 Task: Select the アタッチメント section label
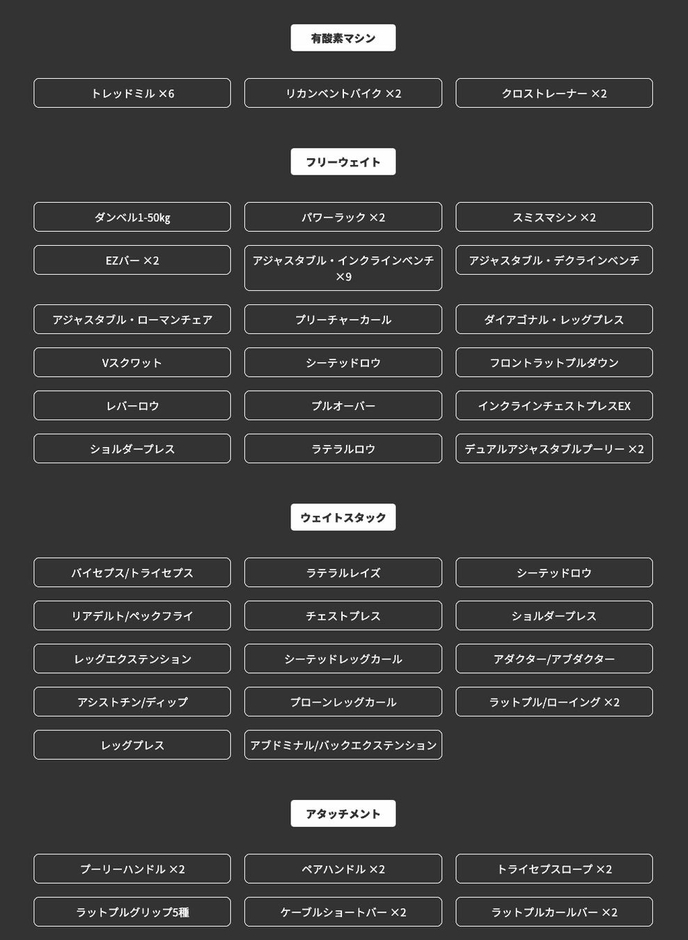click(x=343, y=813)
